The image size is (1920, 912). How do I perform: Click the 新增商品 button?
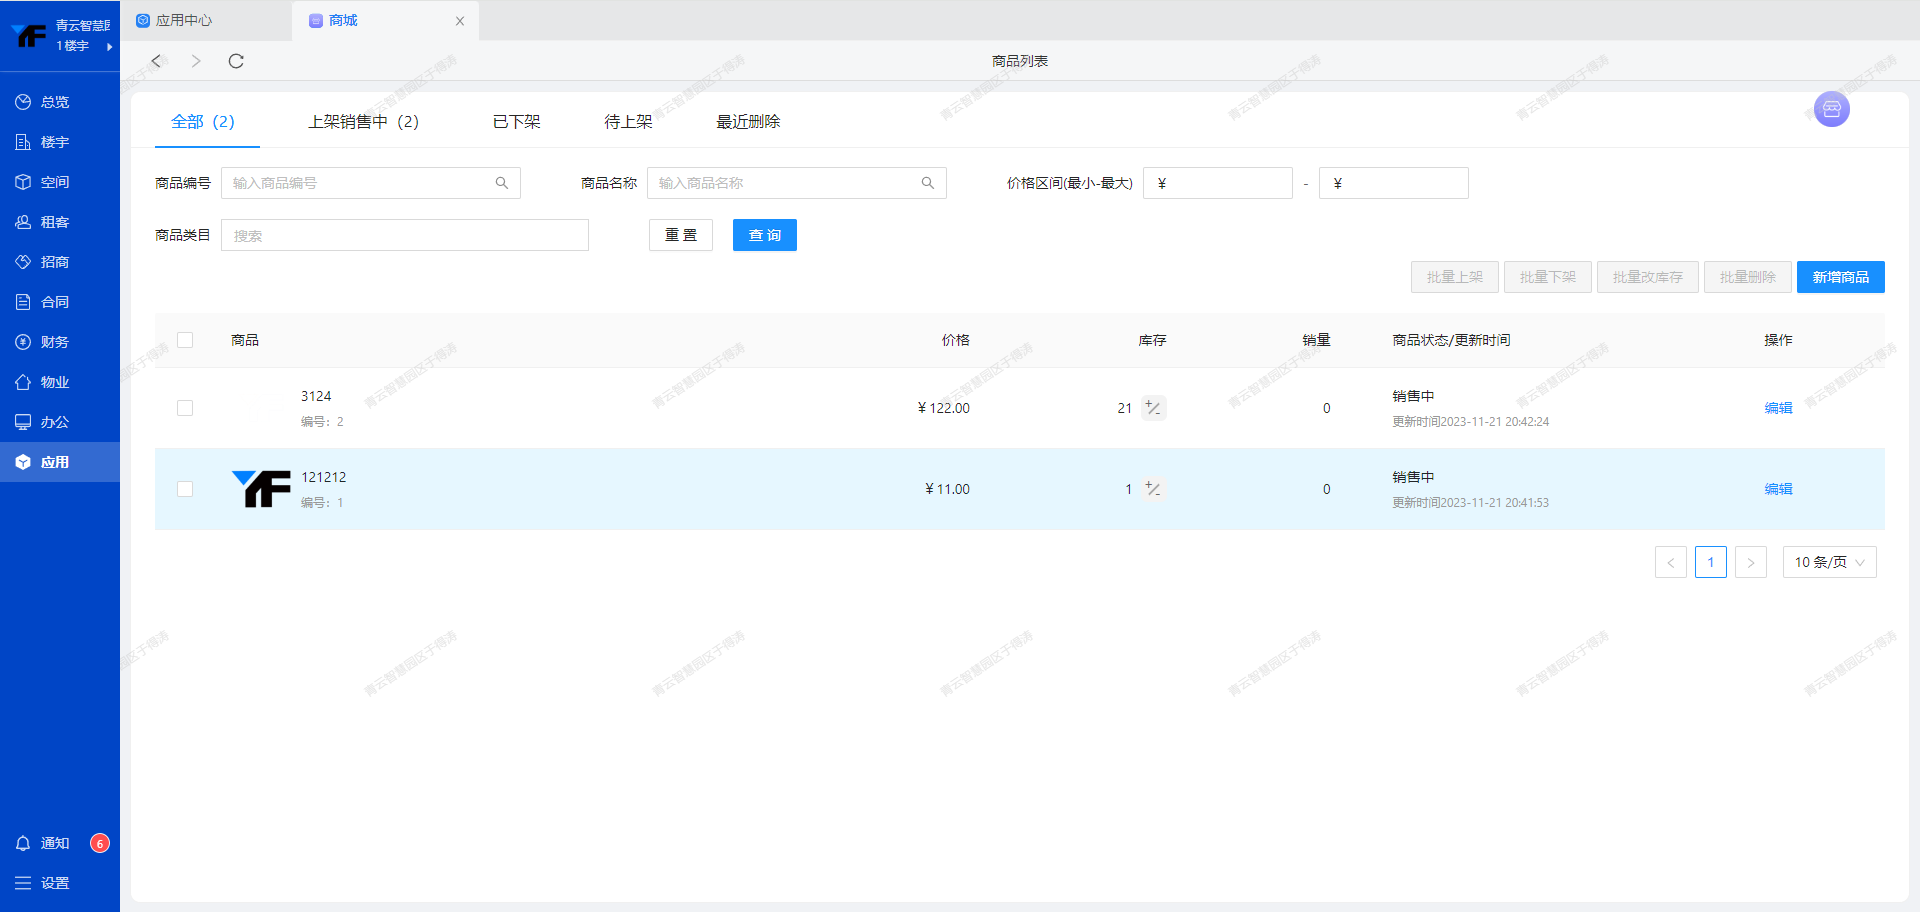pyautogui.click(x=1840, y=277)
